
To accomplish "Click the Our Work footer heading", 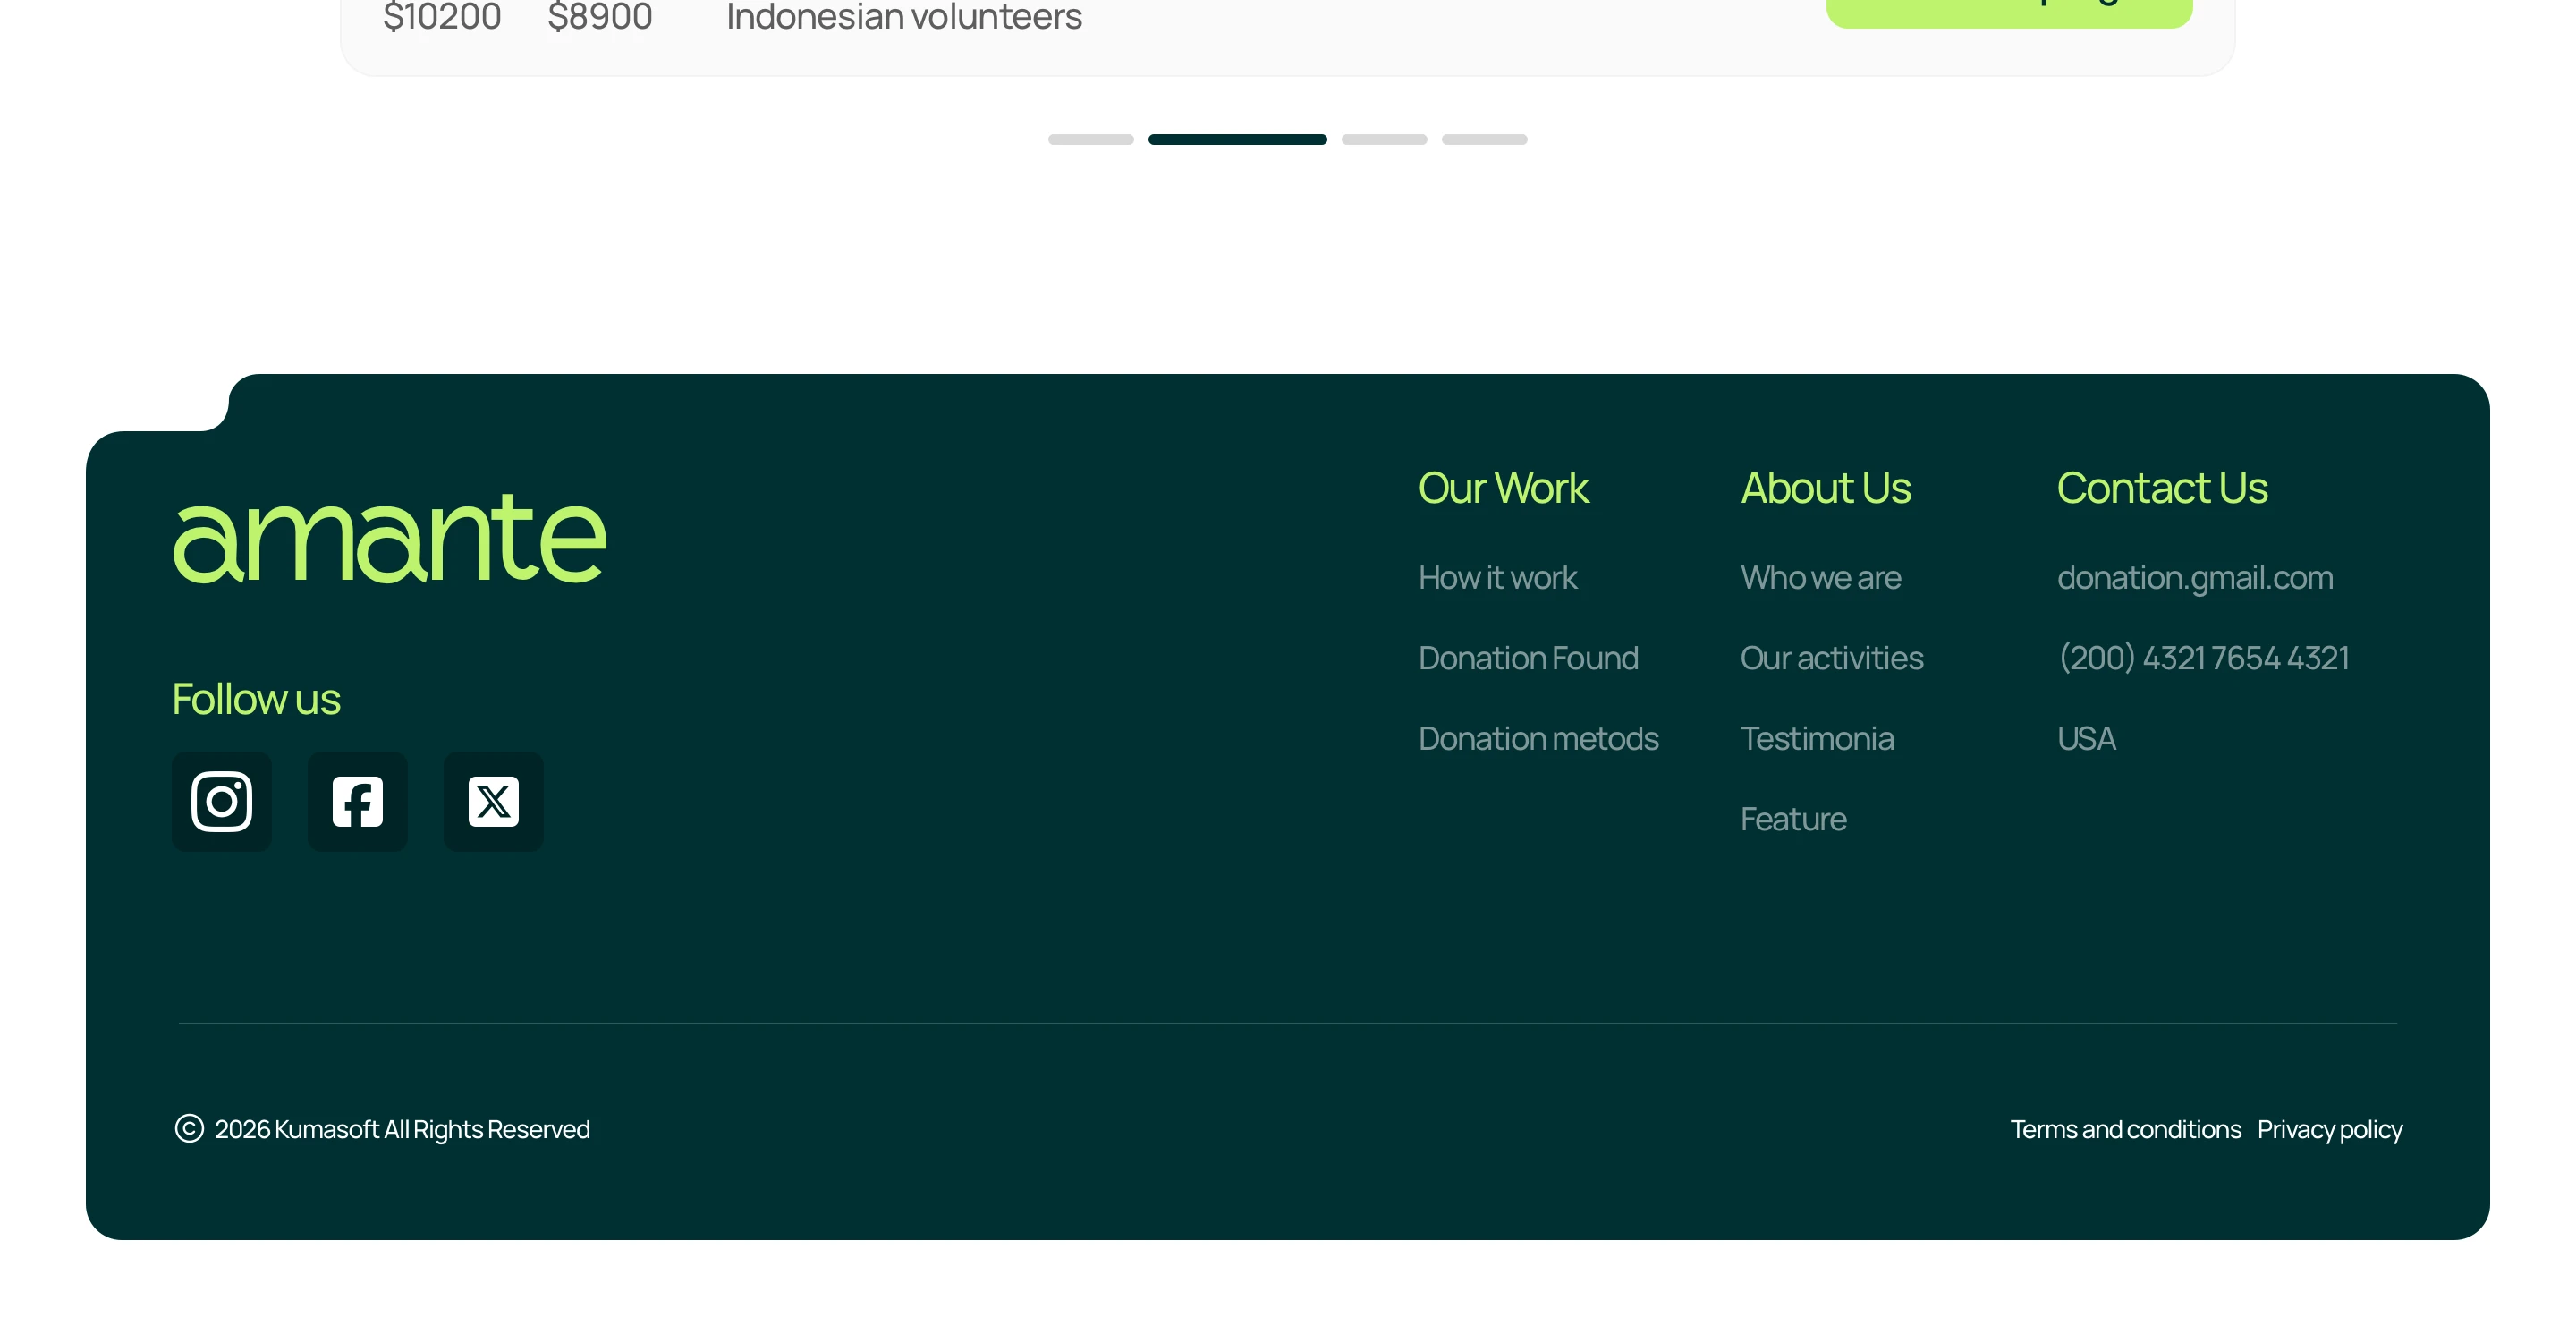I will click(x=1503, y=488).
